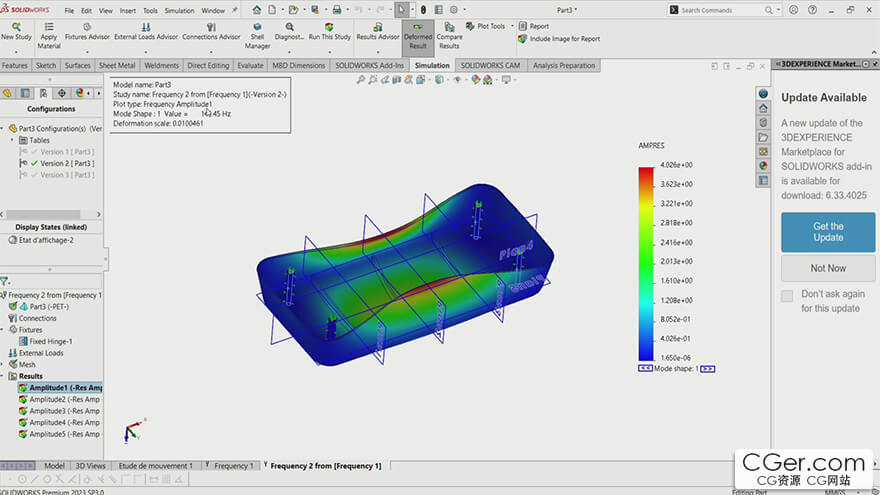
Task: Dismiss update with Not Now button
Action: click(828, 268)
